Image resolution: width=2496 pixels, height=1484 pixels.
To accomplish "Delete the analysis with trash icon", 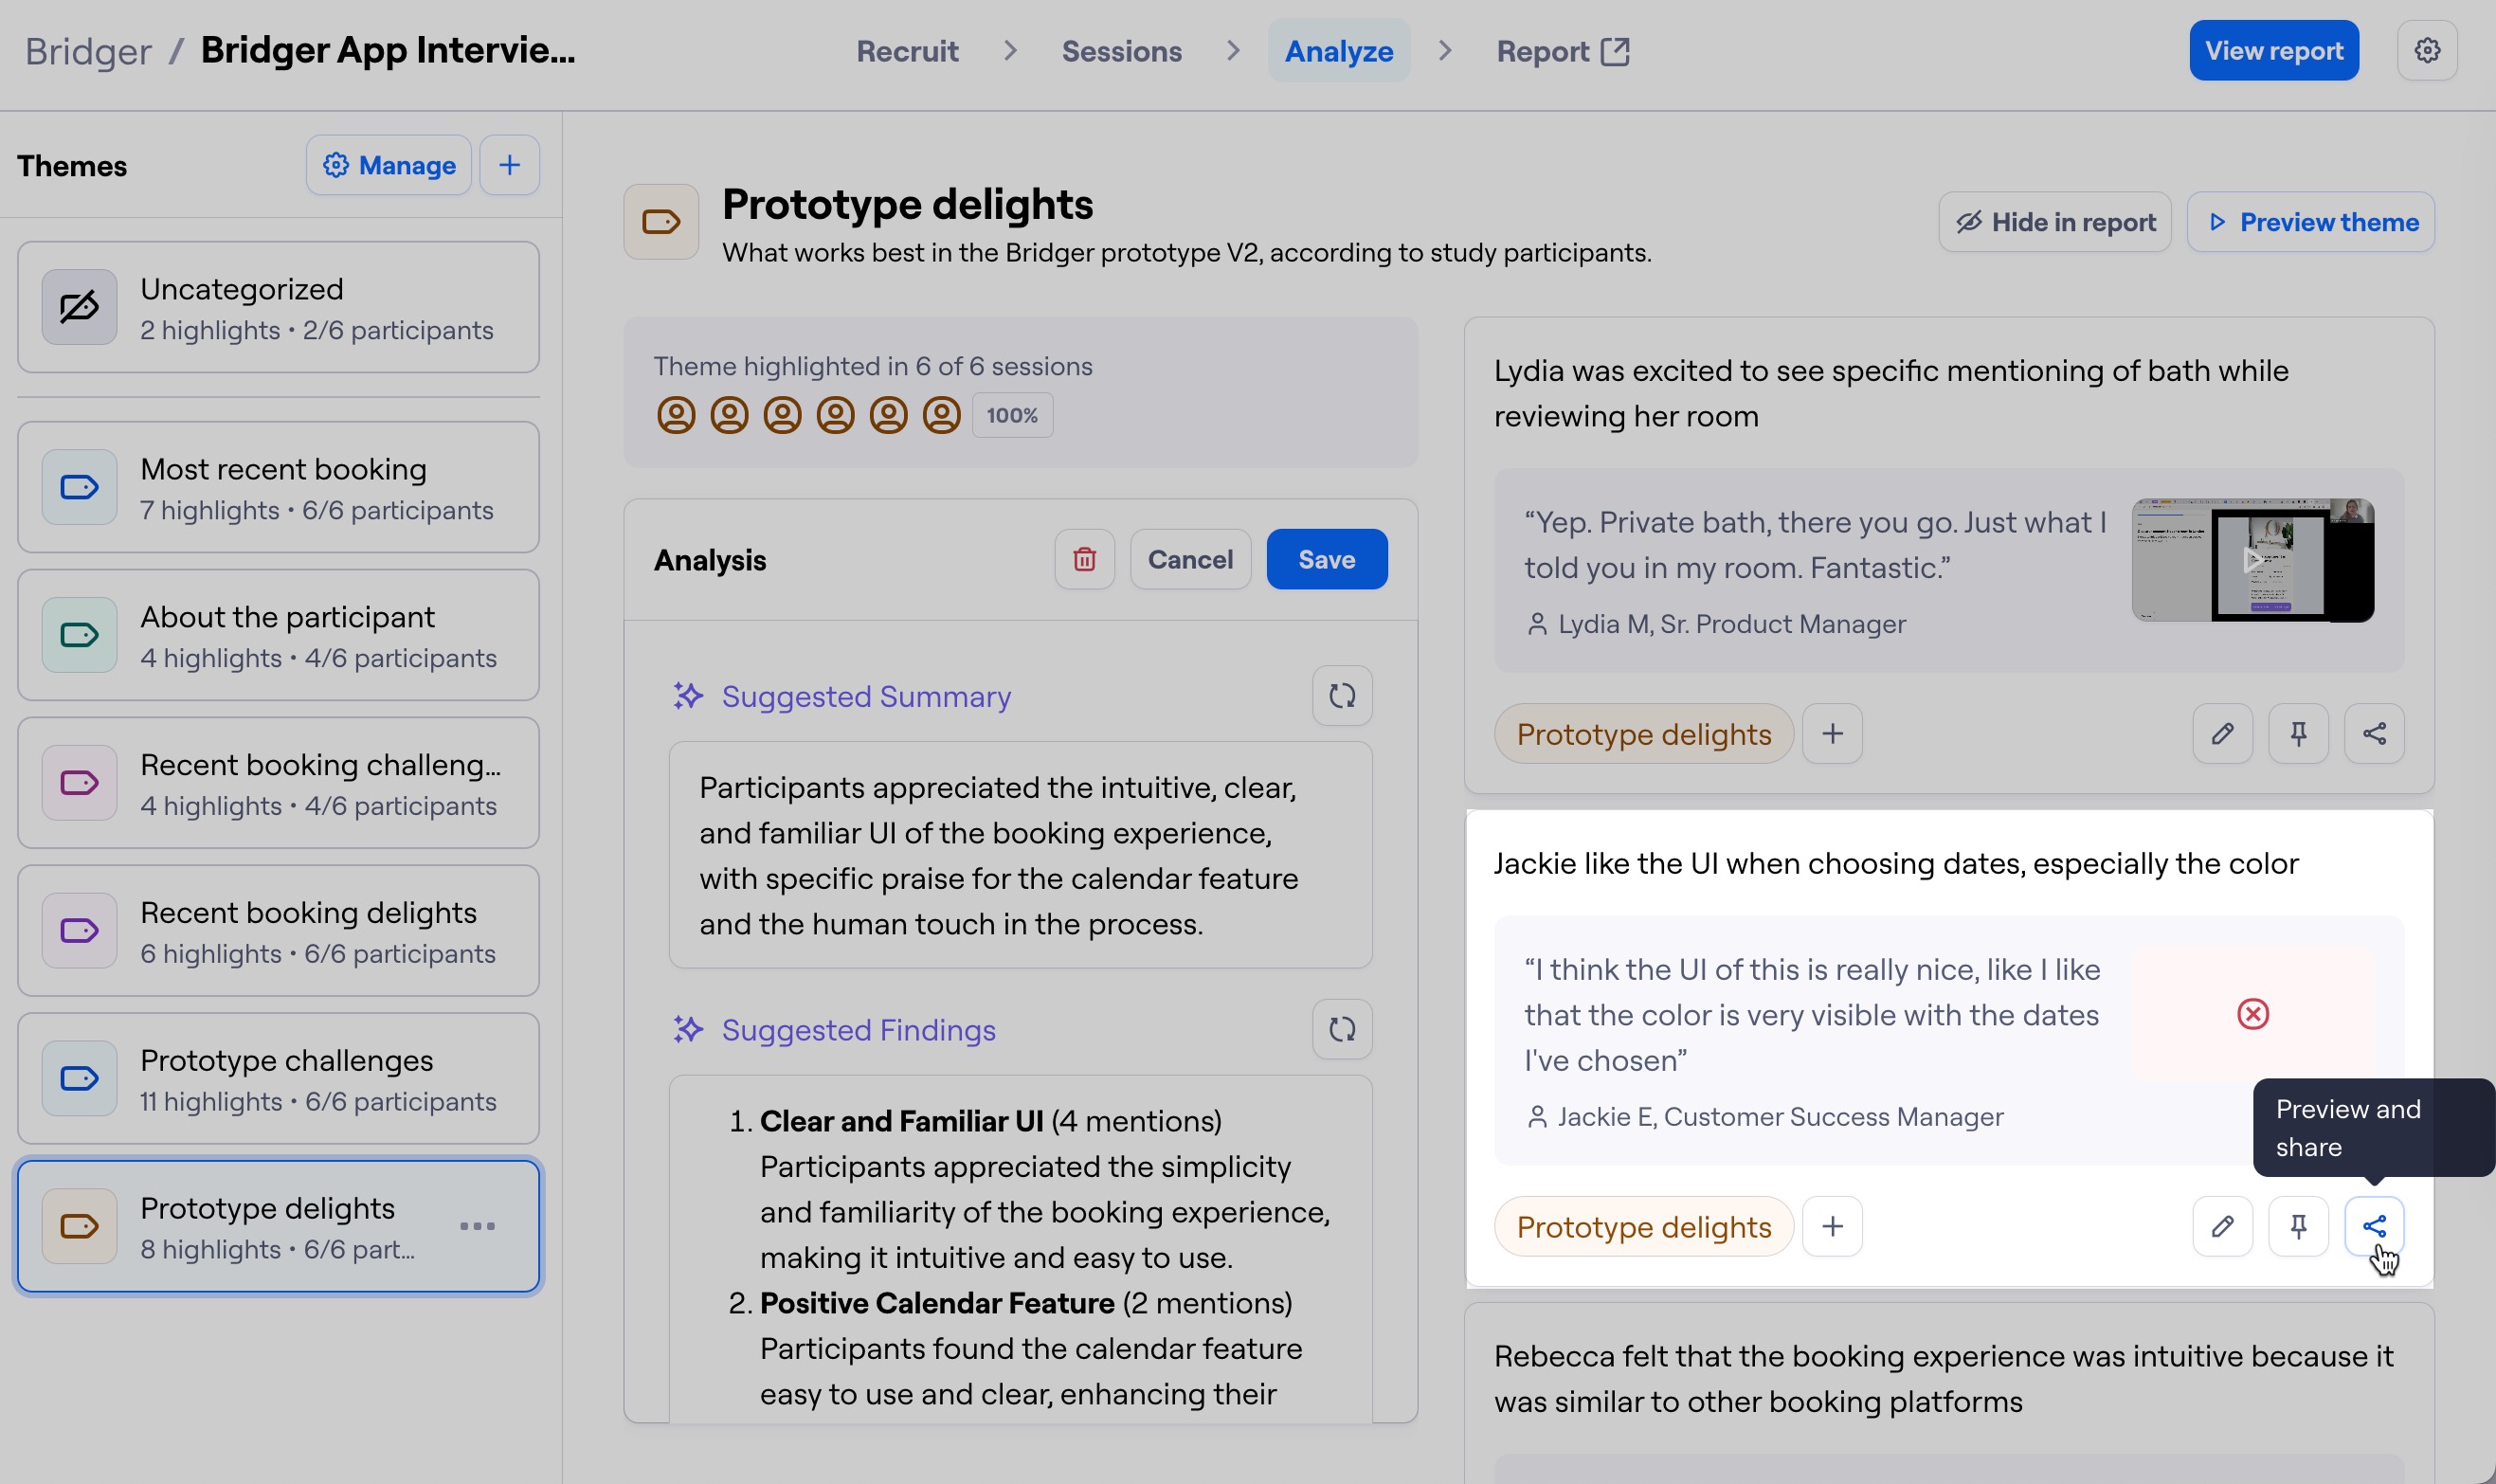I will [1084, 559].
